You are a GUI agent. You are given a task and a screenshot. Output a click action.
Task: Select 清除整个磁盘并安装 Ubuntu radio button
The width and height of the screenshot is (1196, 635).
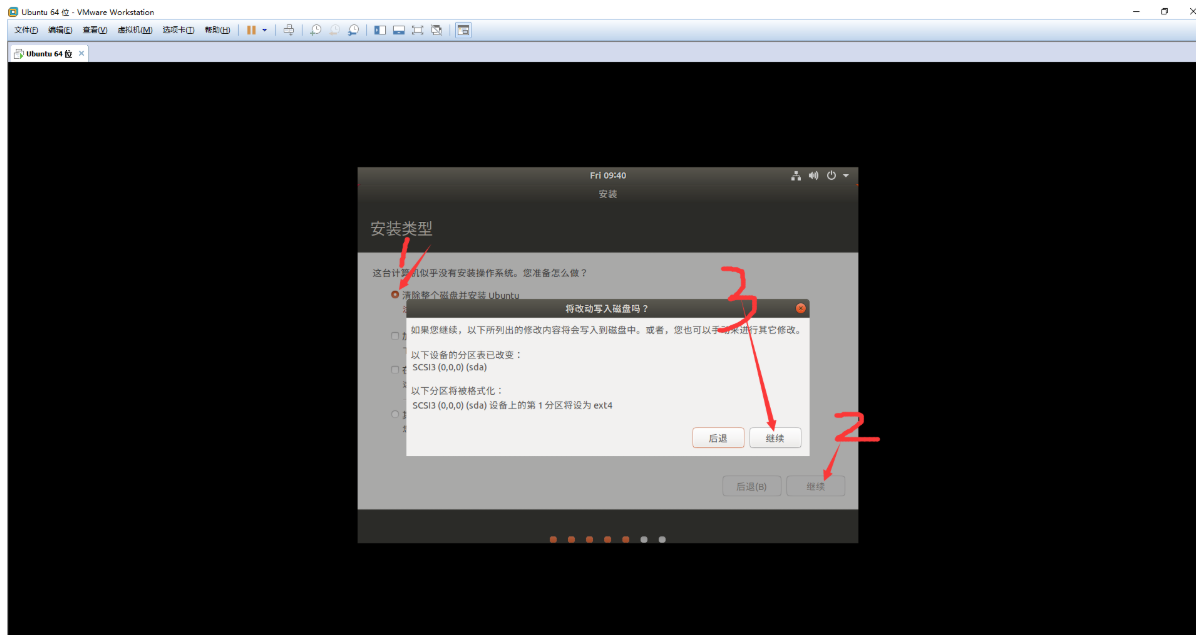pyautogui.click(x=394, y=294)
